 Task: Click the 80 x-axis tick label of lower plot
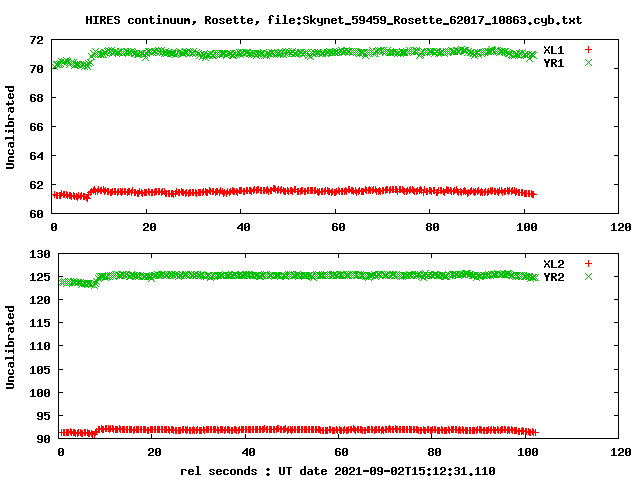tap(435, 452)
